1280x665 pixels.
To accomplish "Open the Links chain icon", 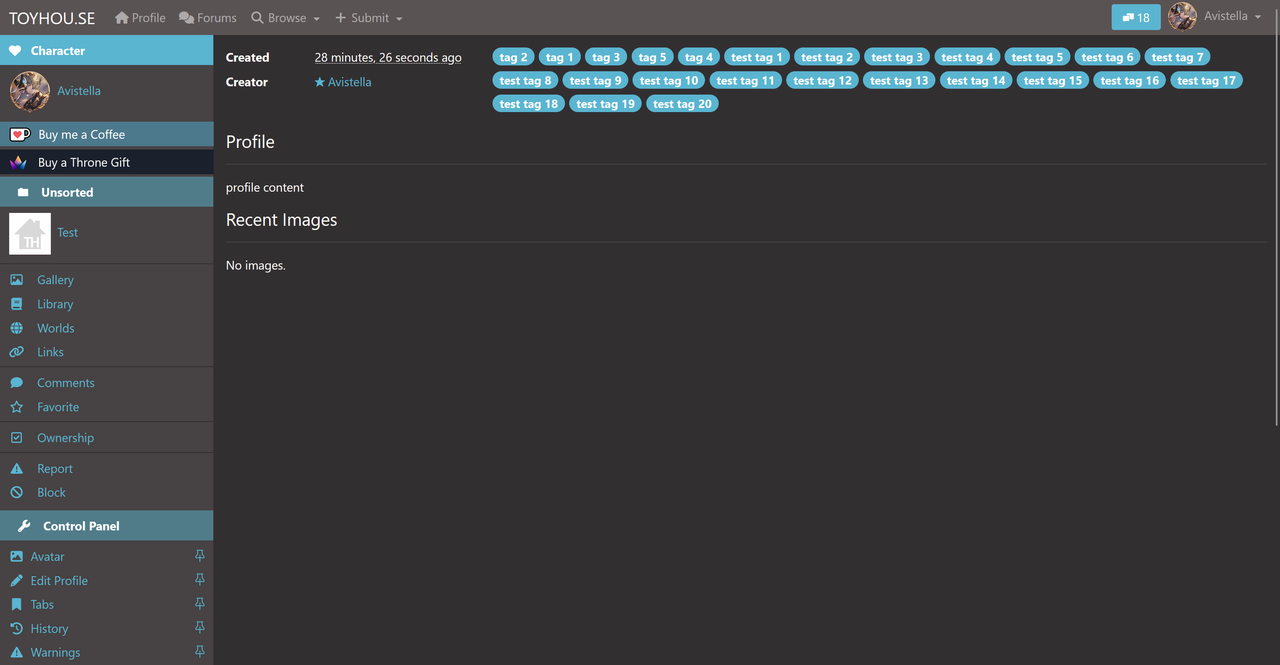I will click(16, 352).
